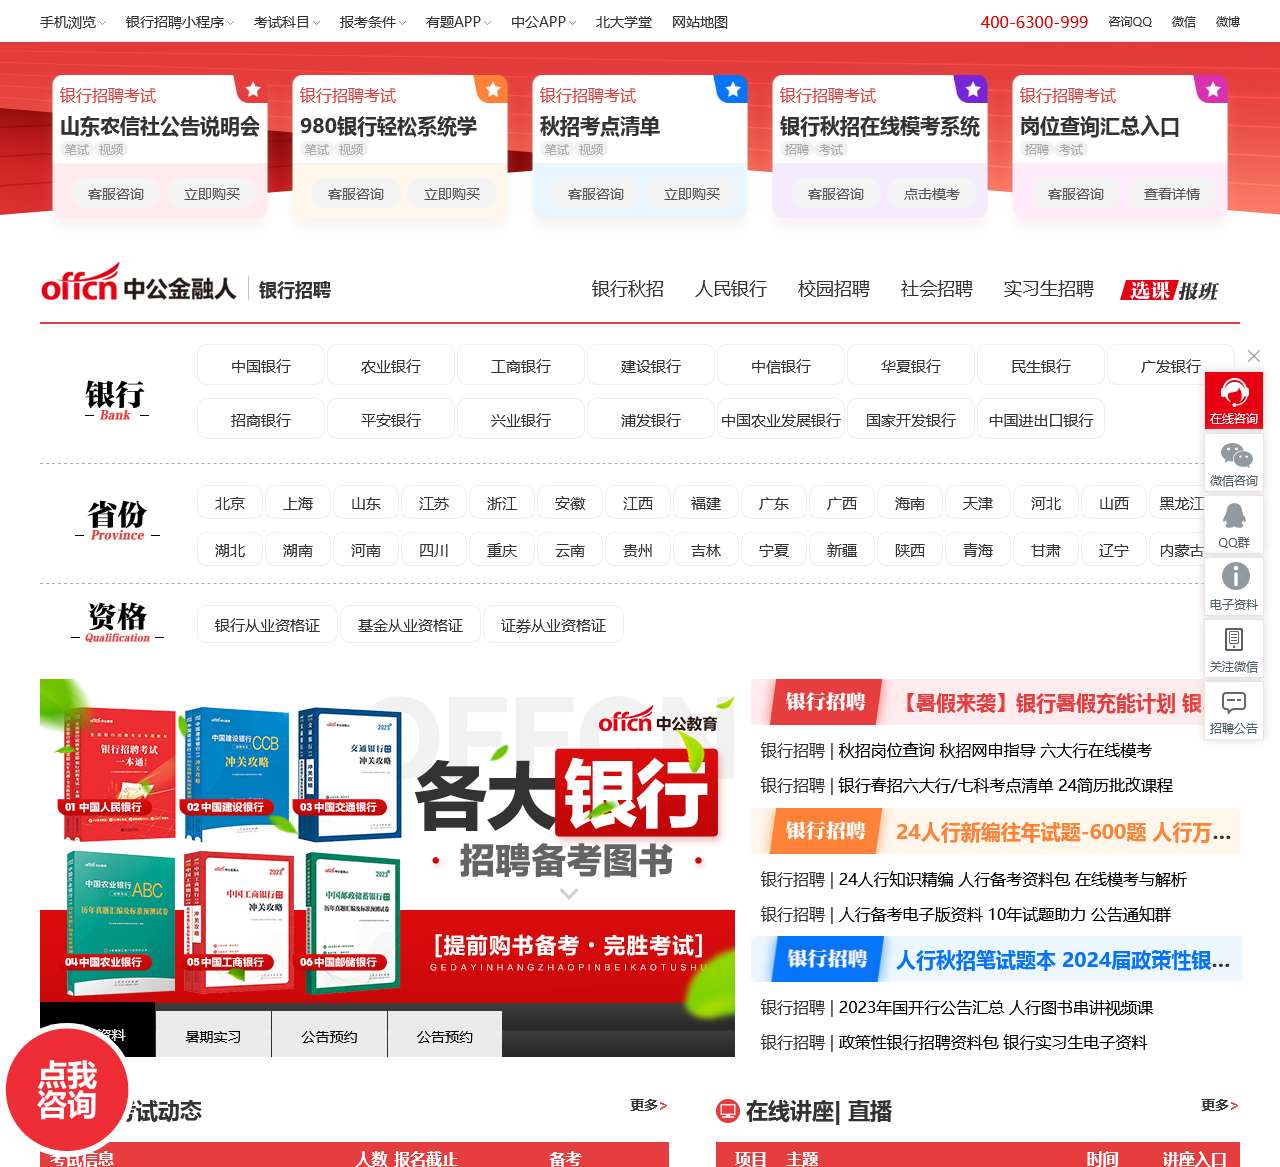Expand the 报考条件 dropdown menu
1280x1167 pixels.
point(368,21)
